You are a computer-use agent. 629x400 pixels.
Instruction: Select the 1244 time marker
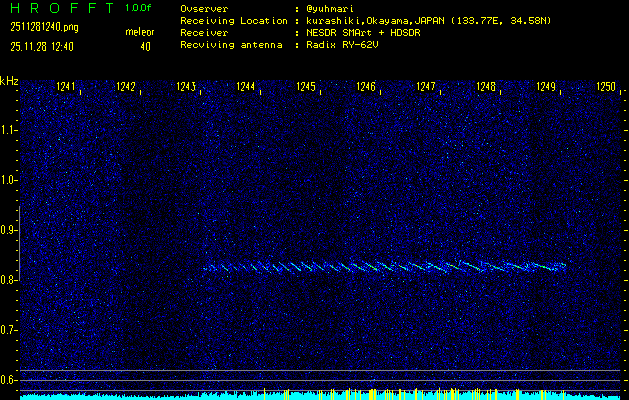click(246, 88)
